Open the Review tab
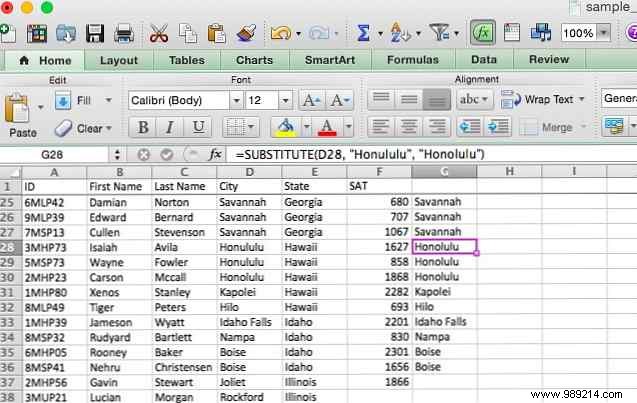The height and width of the screenshot is (403, 637). (549, 60)
